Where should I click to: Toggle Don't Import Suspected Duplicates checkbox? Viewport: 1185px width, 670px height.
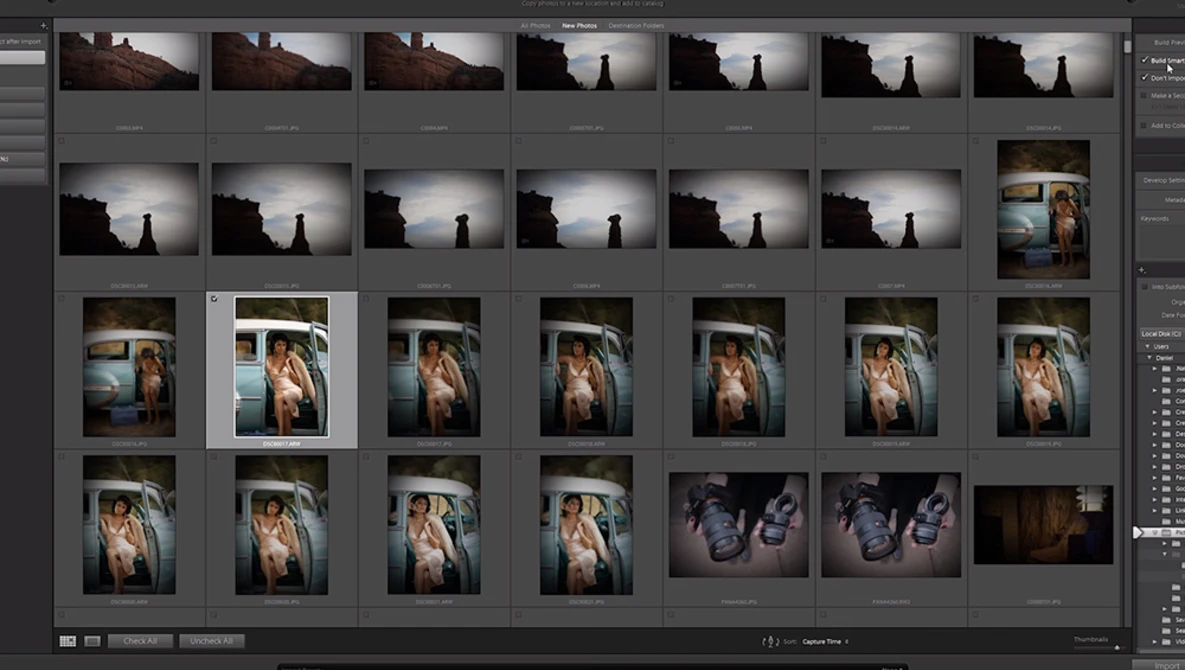click(1144, 78)
